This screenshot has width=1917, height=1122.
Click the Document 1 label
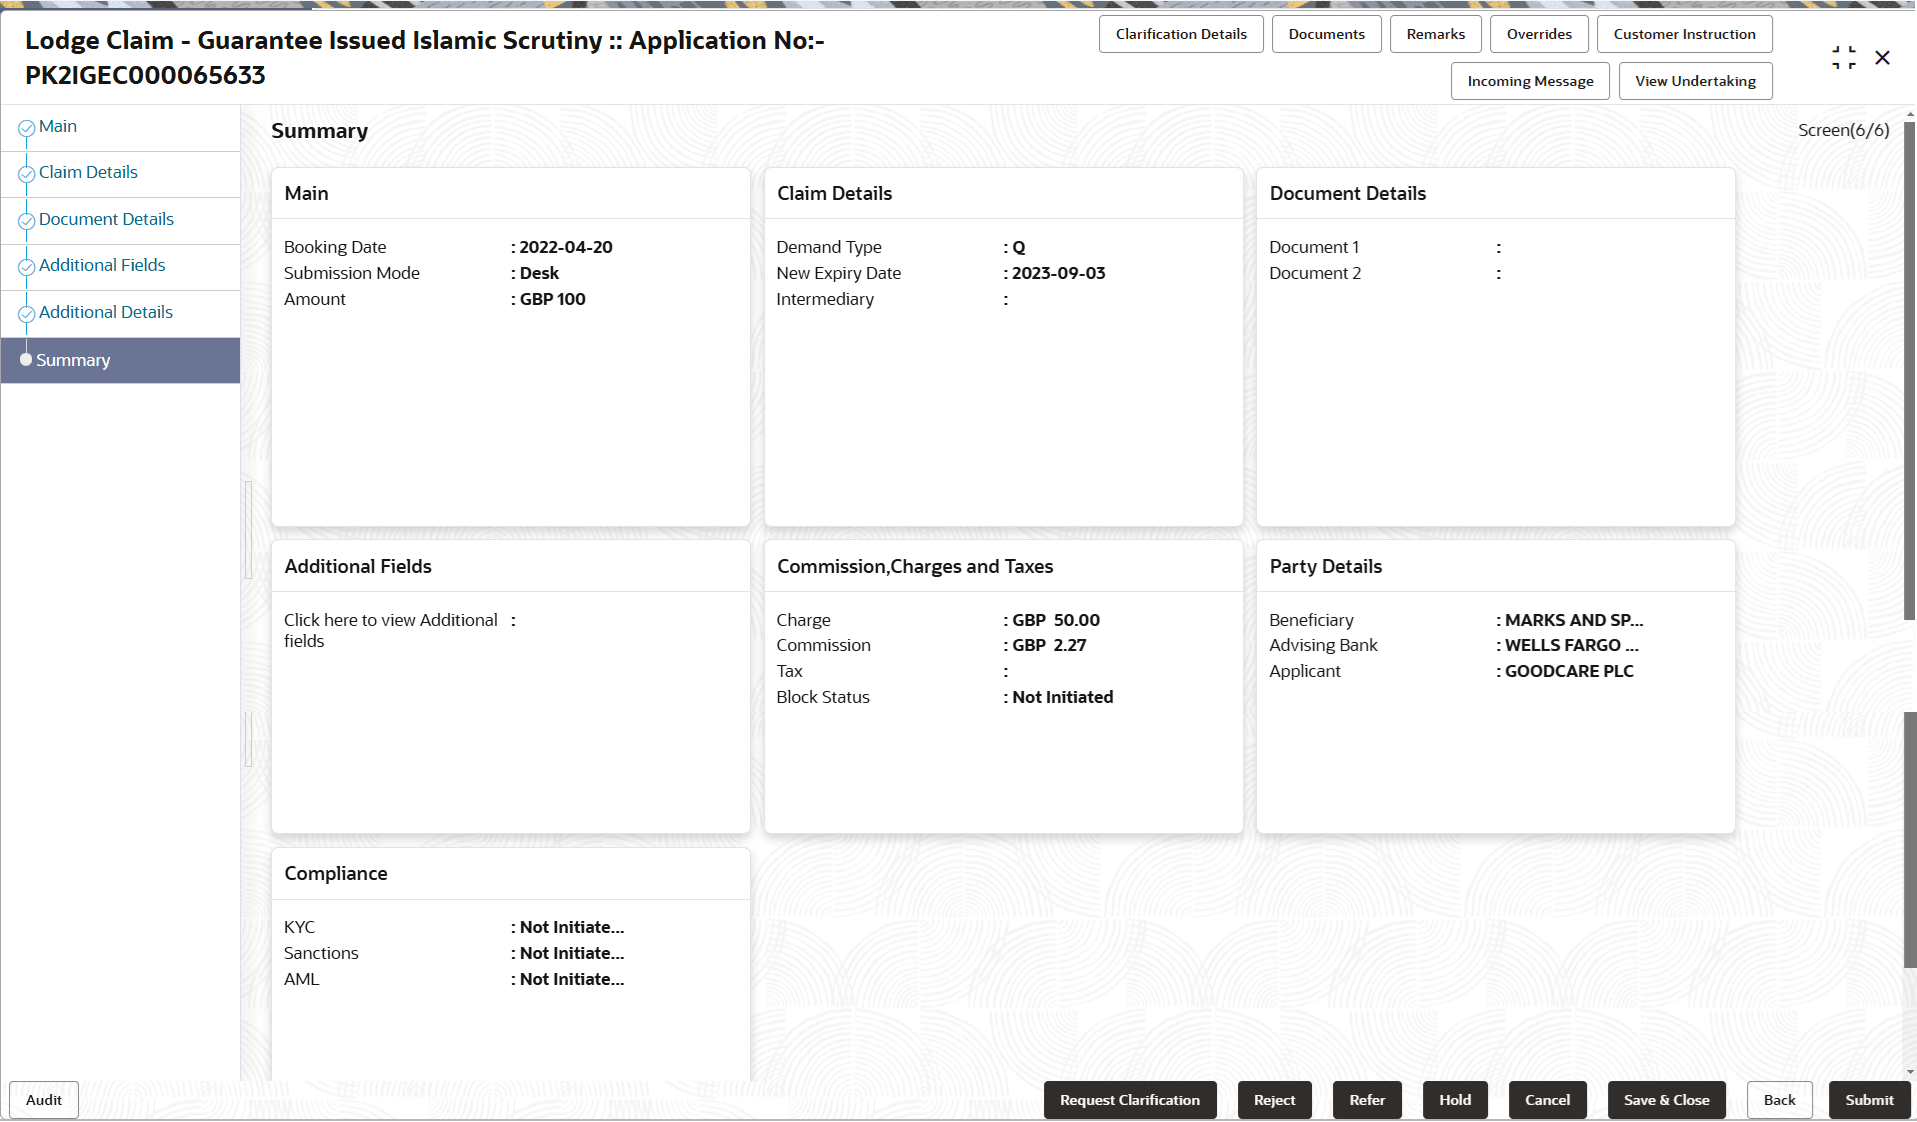click(1314, 247)
